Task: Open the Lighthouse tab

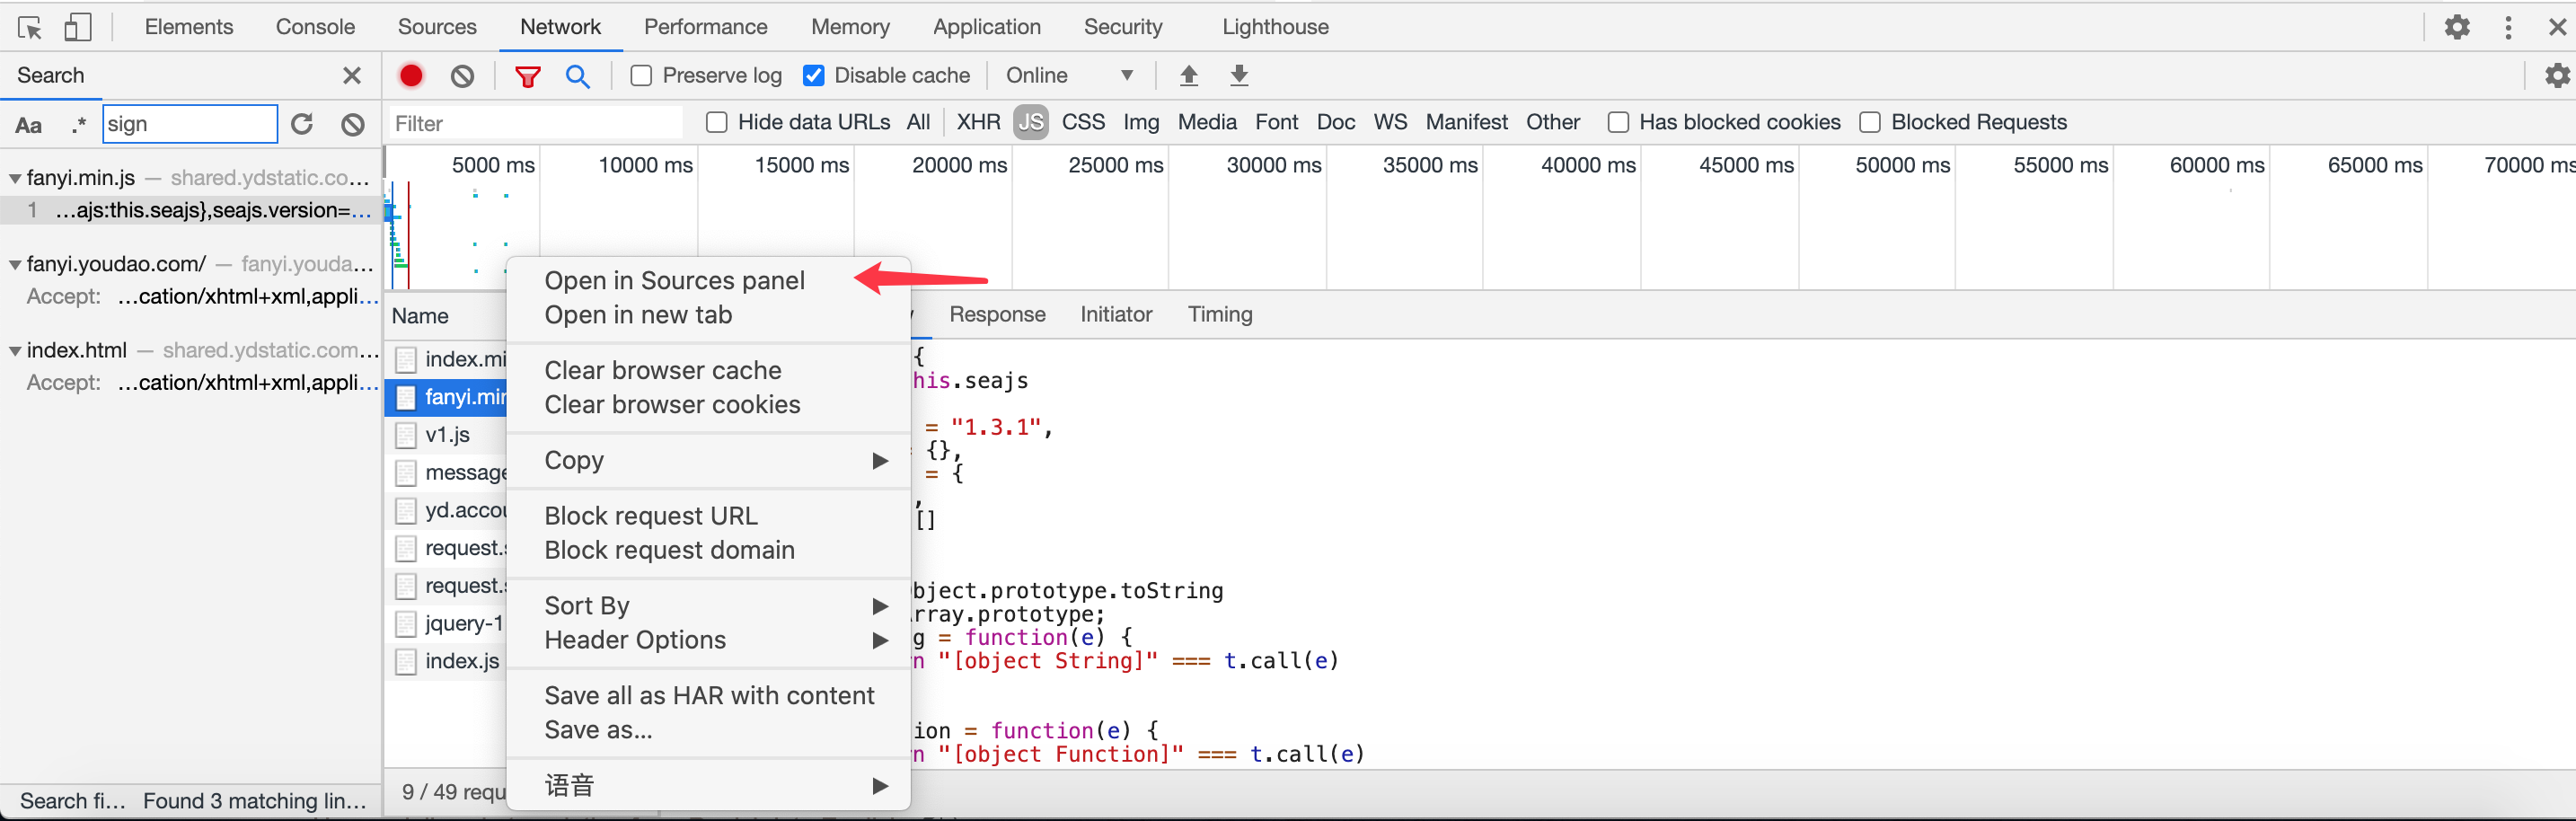Action: [x=1275, y=27]
